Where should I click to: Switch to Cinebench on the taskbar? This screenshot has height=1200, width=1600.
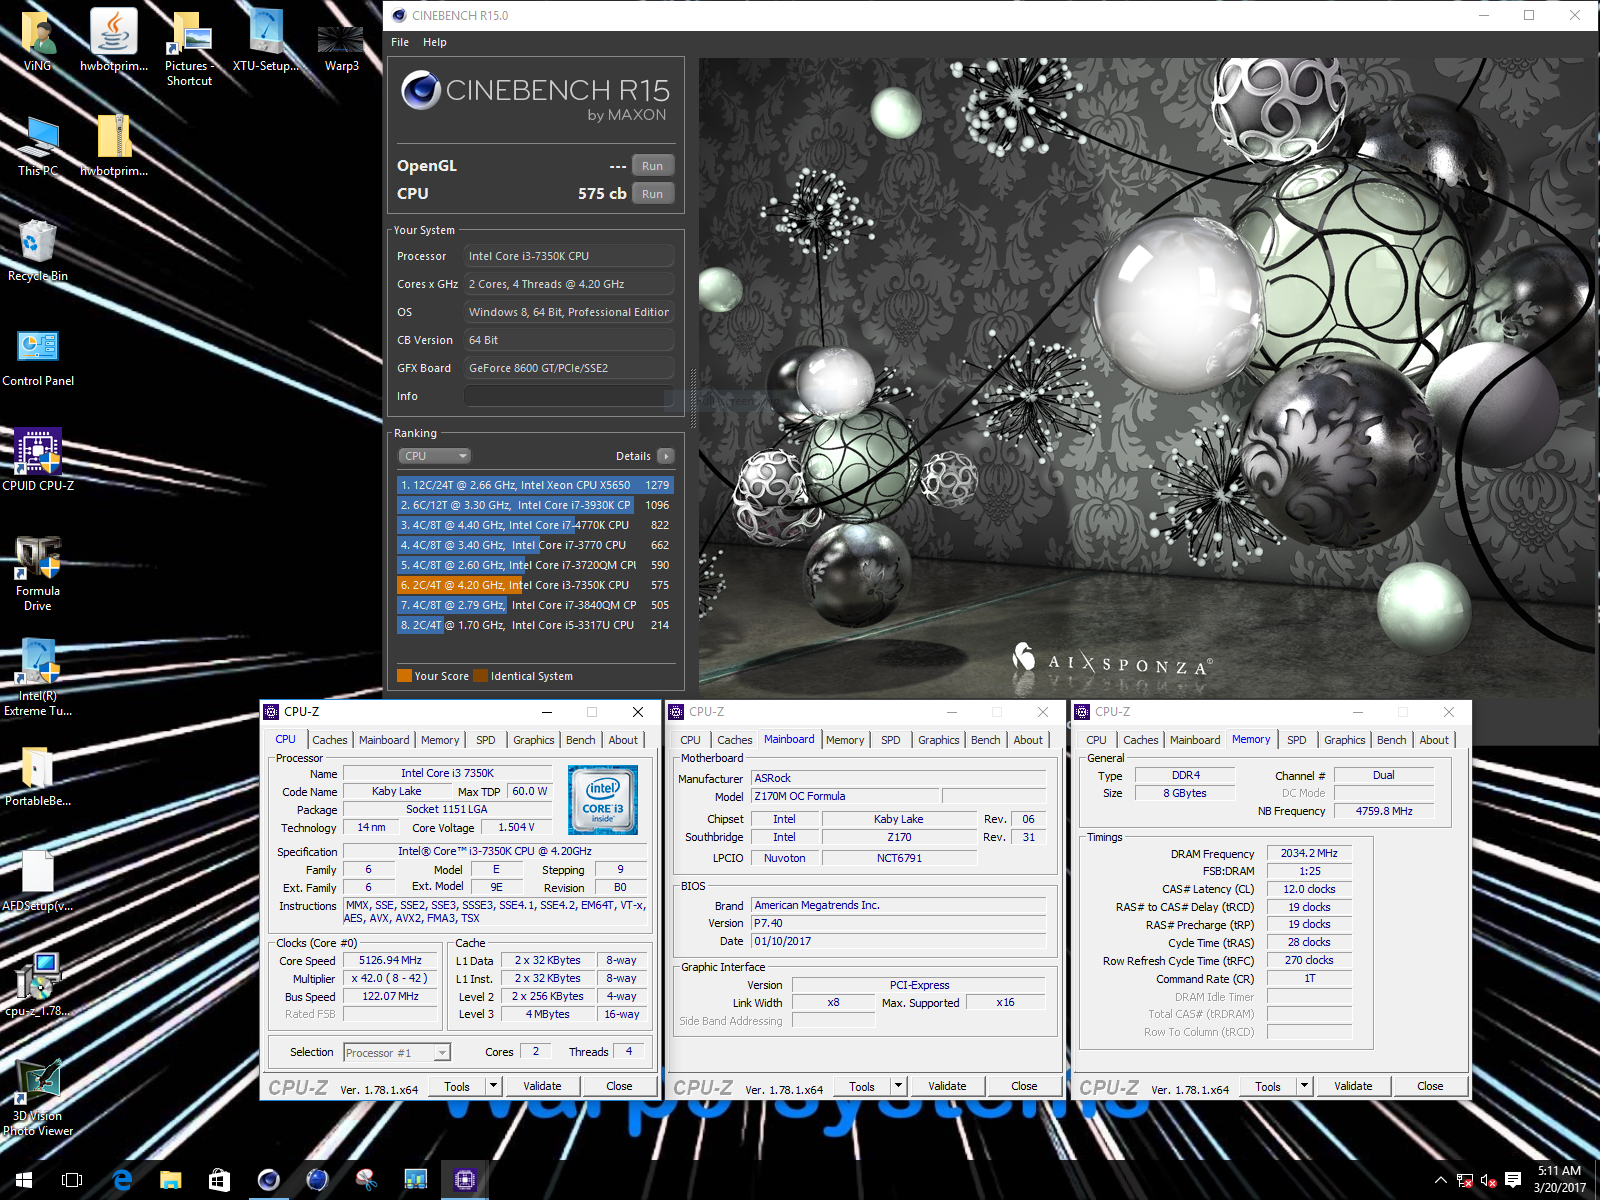coord(269,1180)
